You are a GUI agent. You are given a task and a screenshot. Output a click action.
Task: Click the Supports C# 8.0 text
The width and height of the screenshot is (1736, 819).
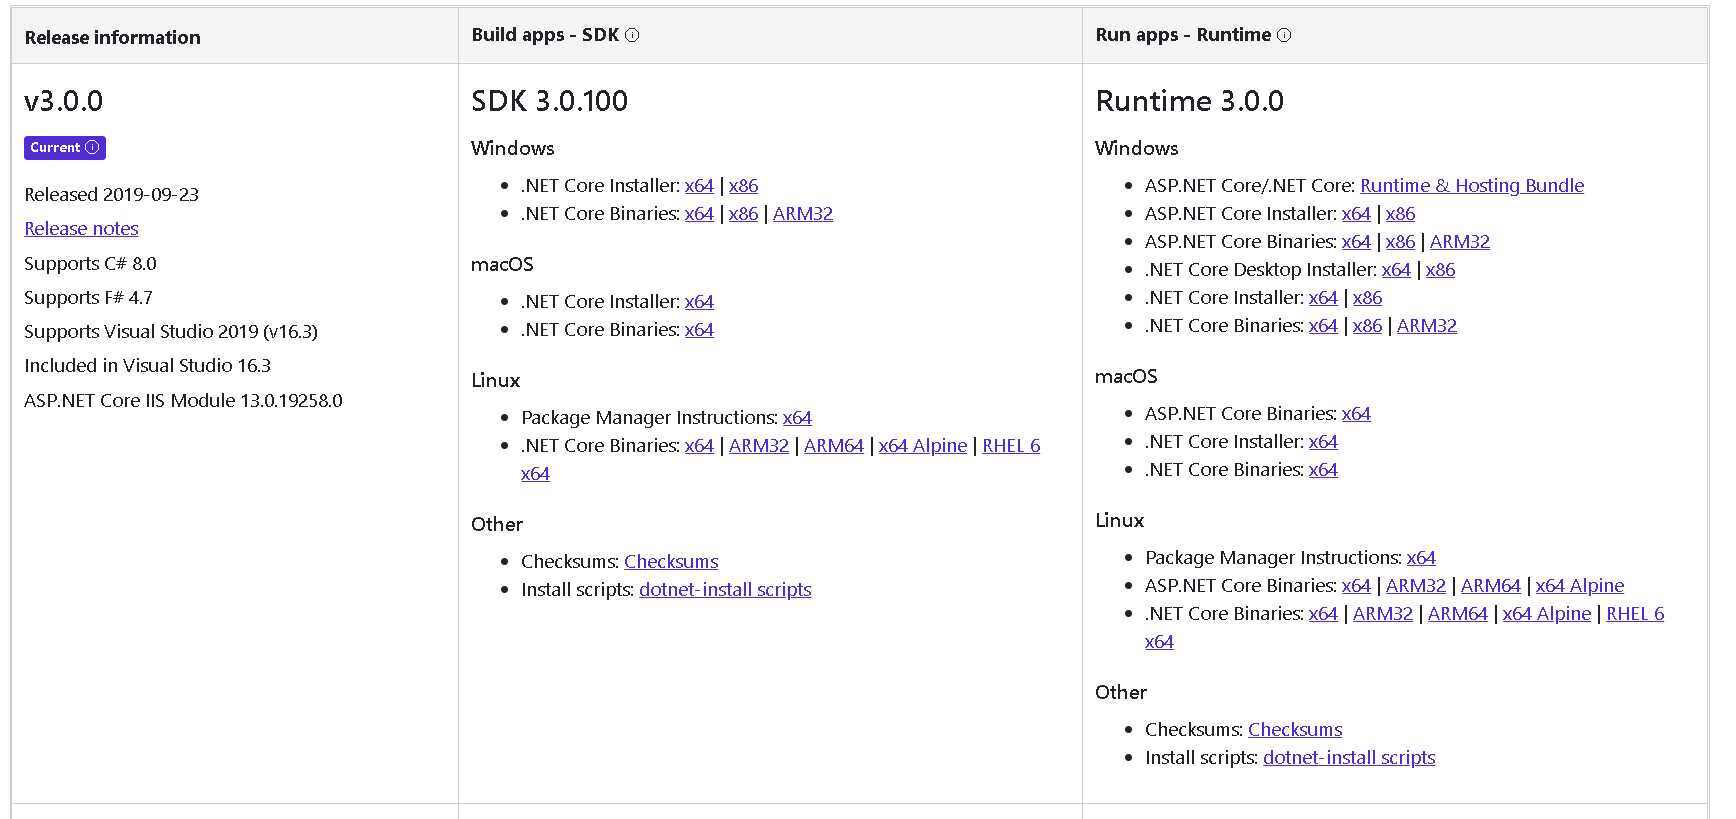point(91,263)
